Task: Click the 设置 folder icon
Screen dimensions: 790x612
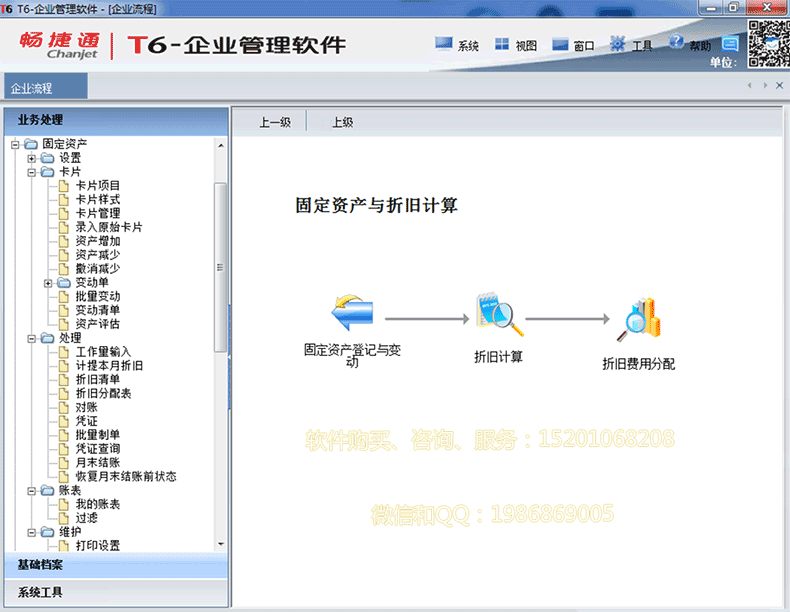Action: 47,158
